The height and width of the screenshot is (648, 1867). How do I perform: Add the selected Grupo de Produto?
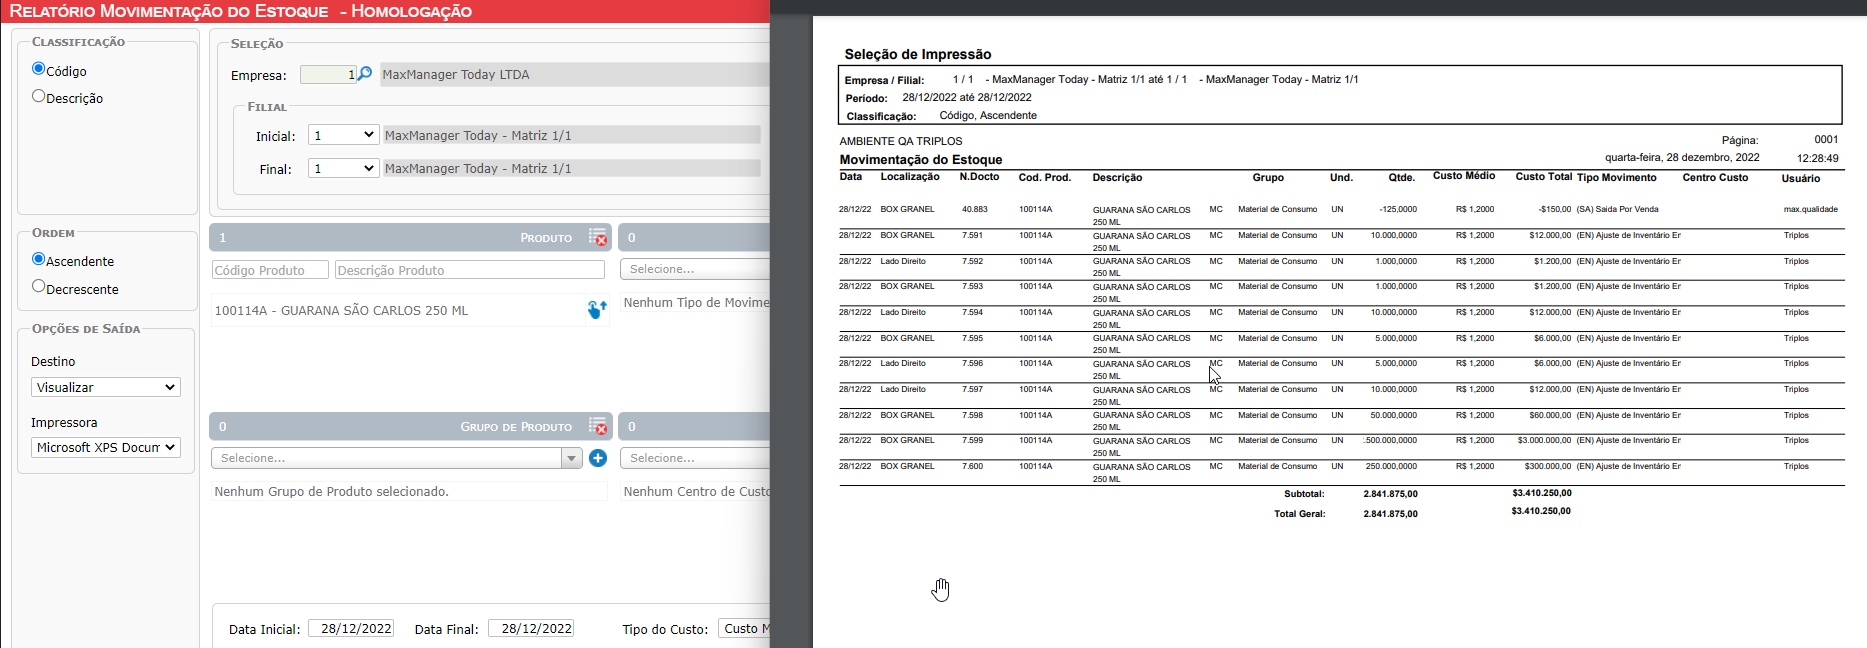click(598, 458)
